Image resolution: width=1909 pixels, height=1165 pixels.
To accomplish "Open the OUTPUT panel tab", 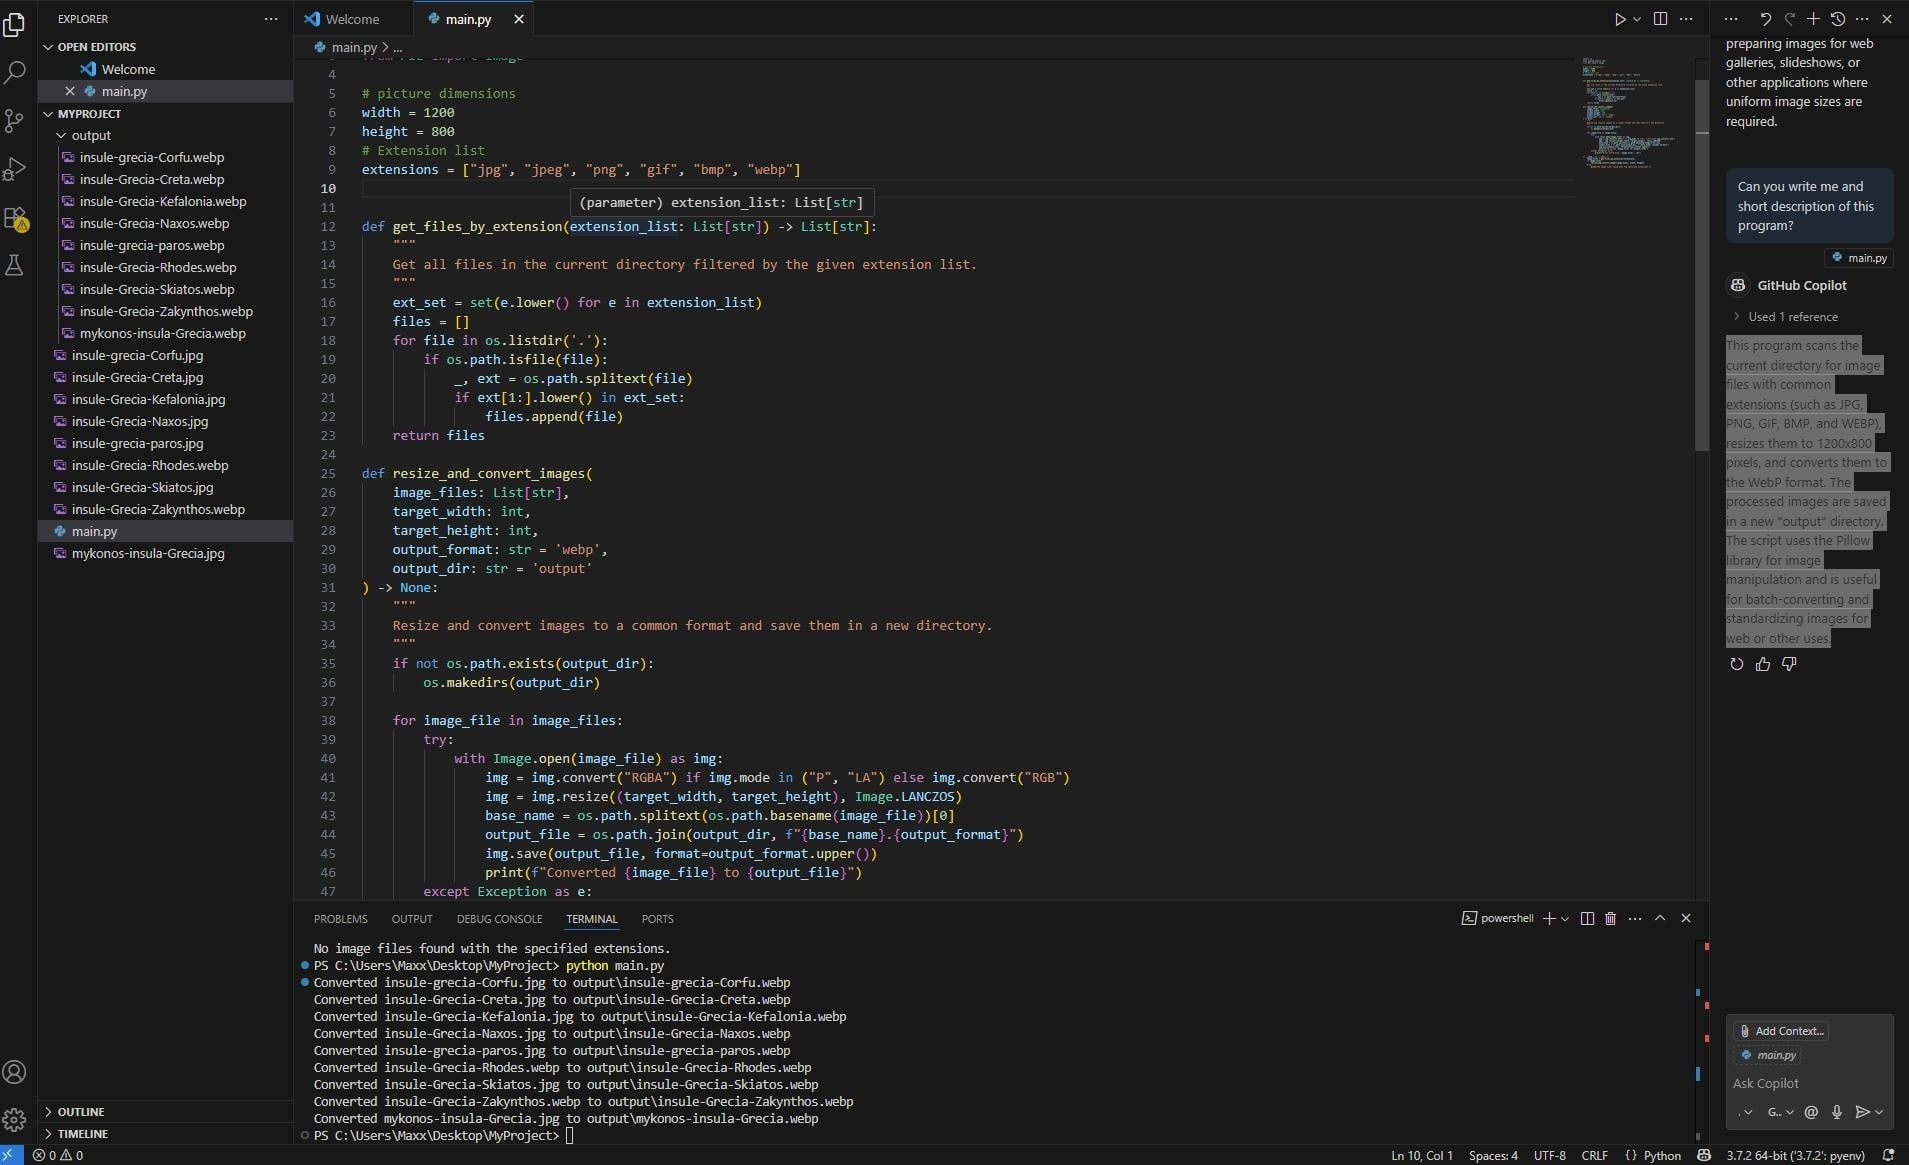I will point(412,919).
